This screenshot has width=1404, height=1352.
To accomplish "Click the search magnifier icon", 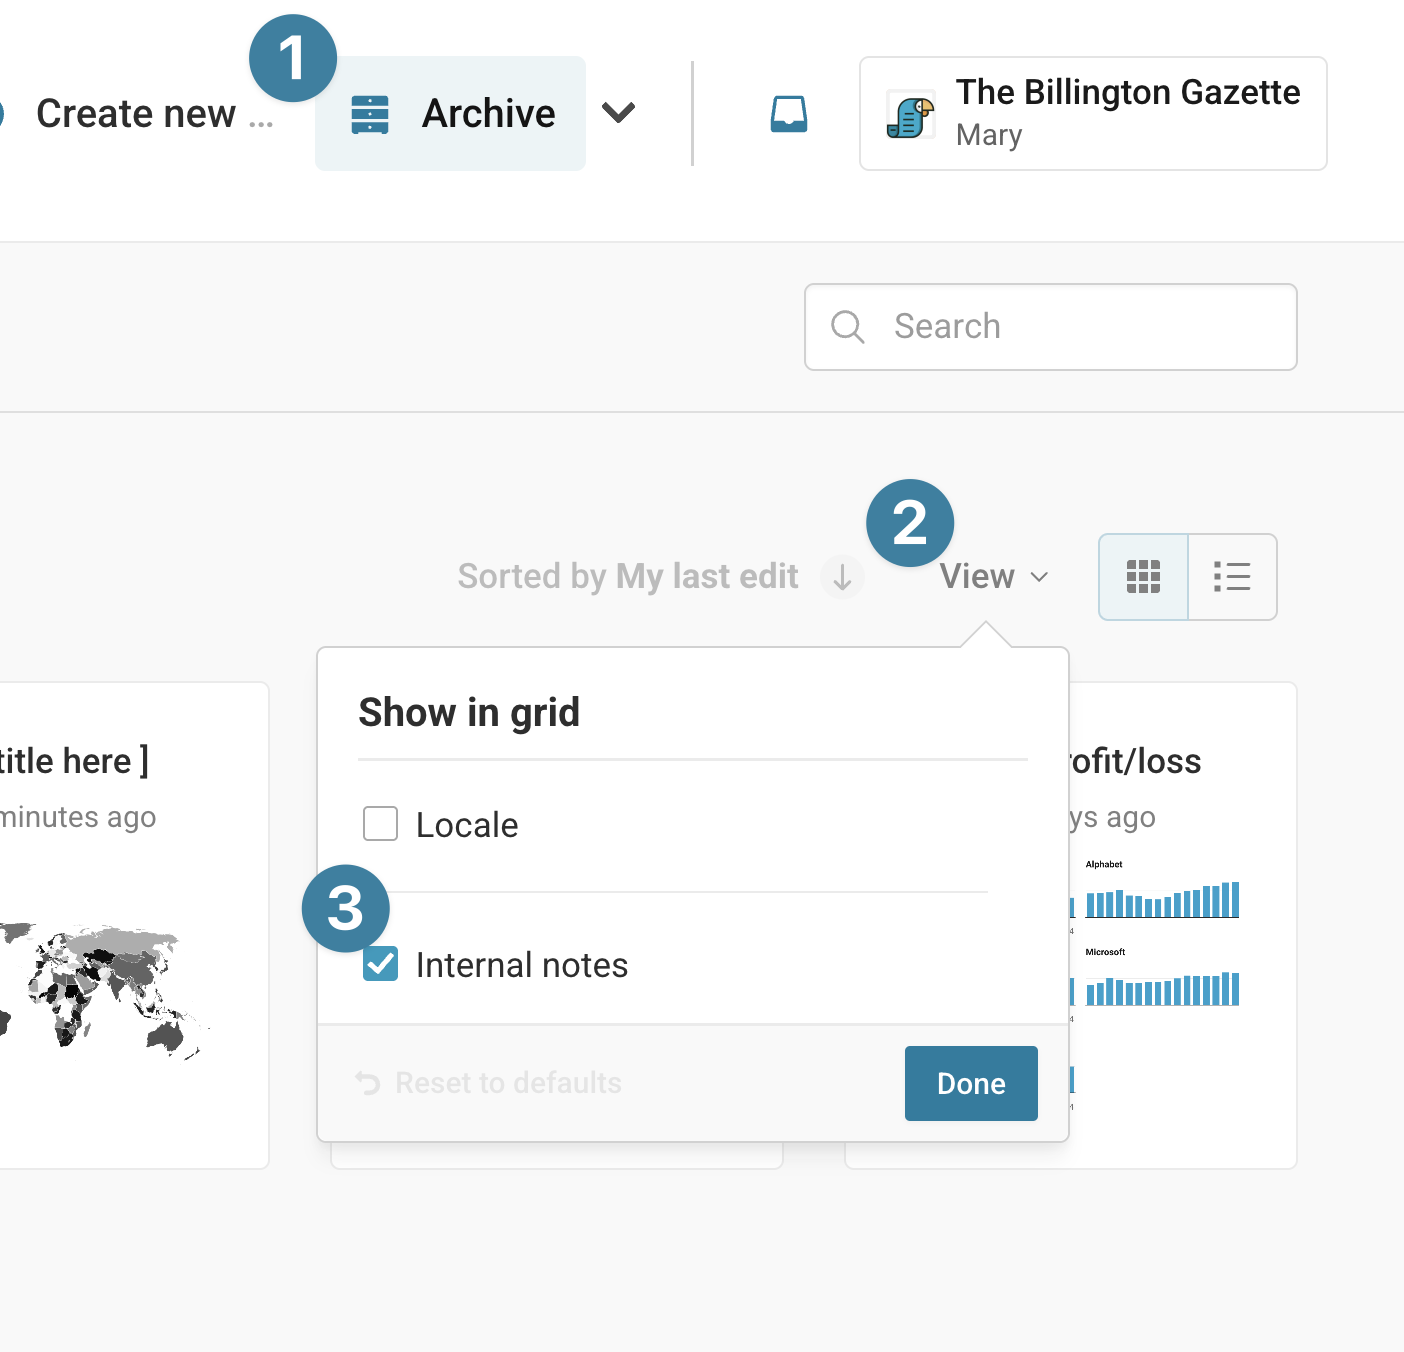I will [x=848, y=327].
